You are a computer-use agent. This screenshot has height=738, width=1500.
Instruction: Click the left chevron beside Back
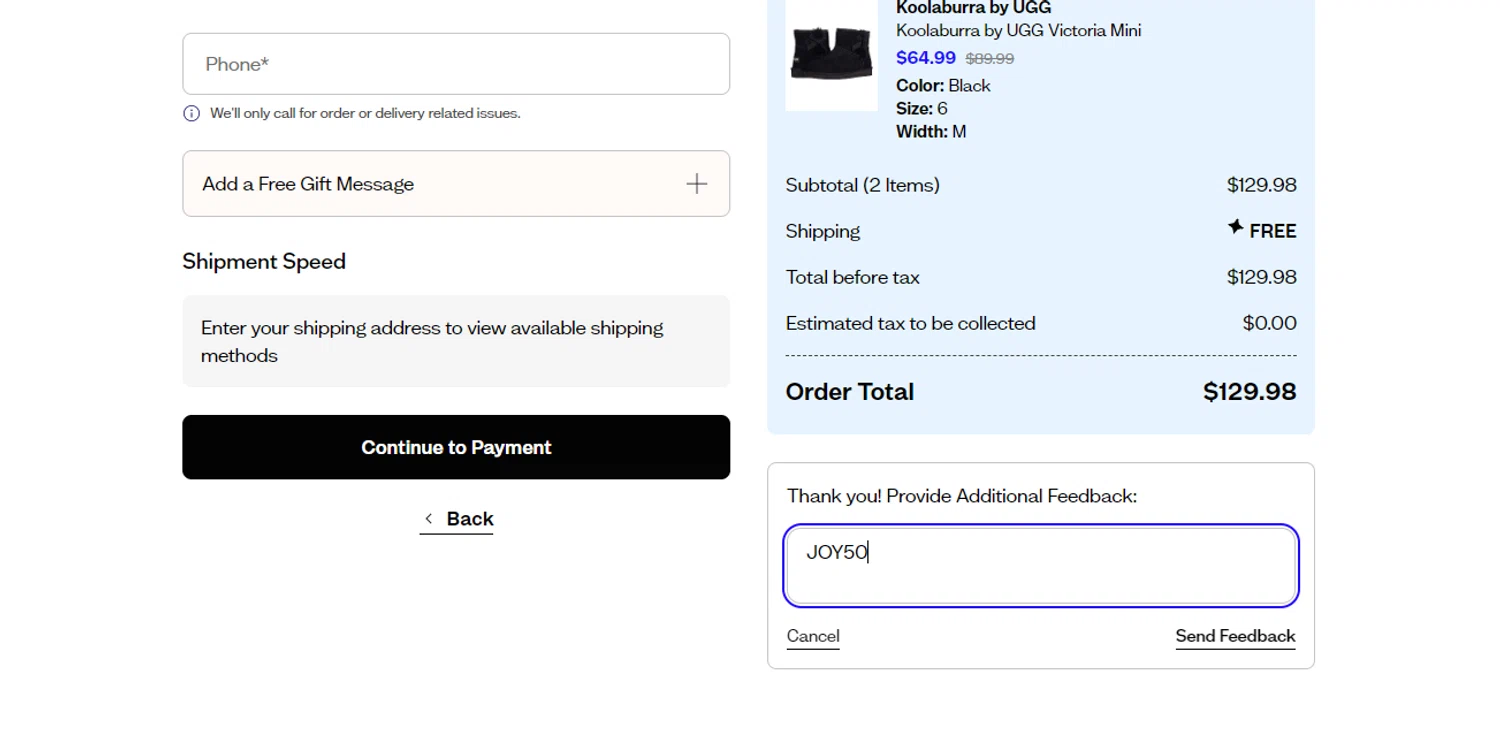429,518
